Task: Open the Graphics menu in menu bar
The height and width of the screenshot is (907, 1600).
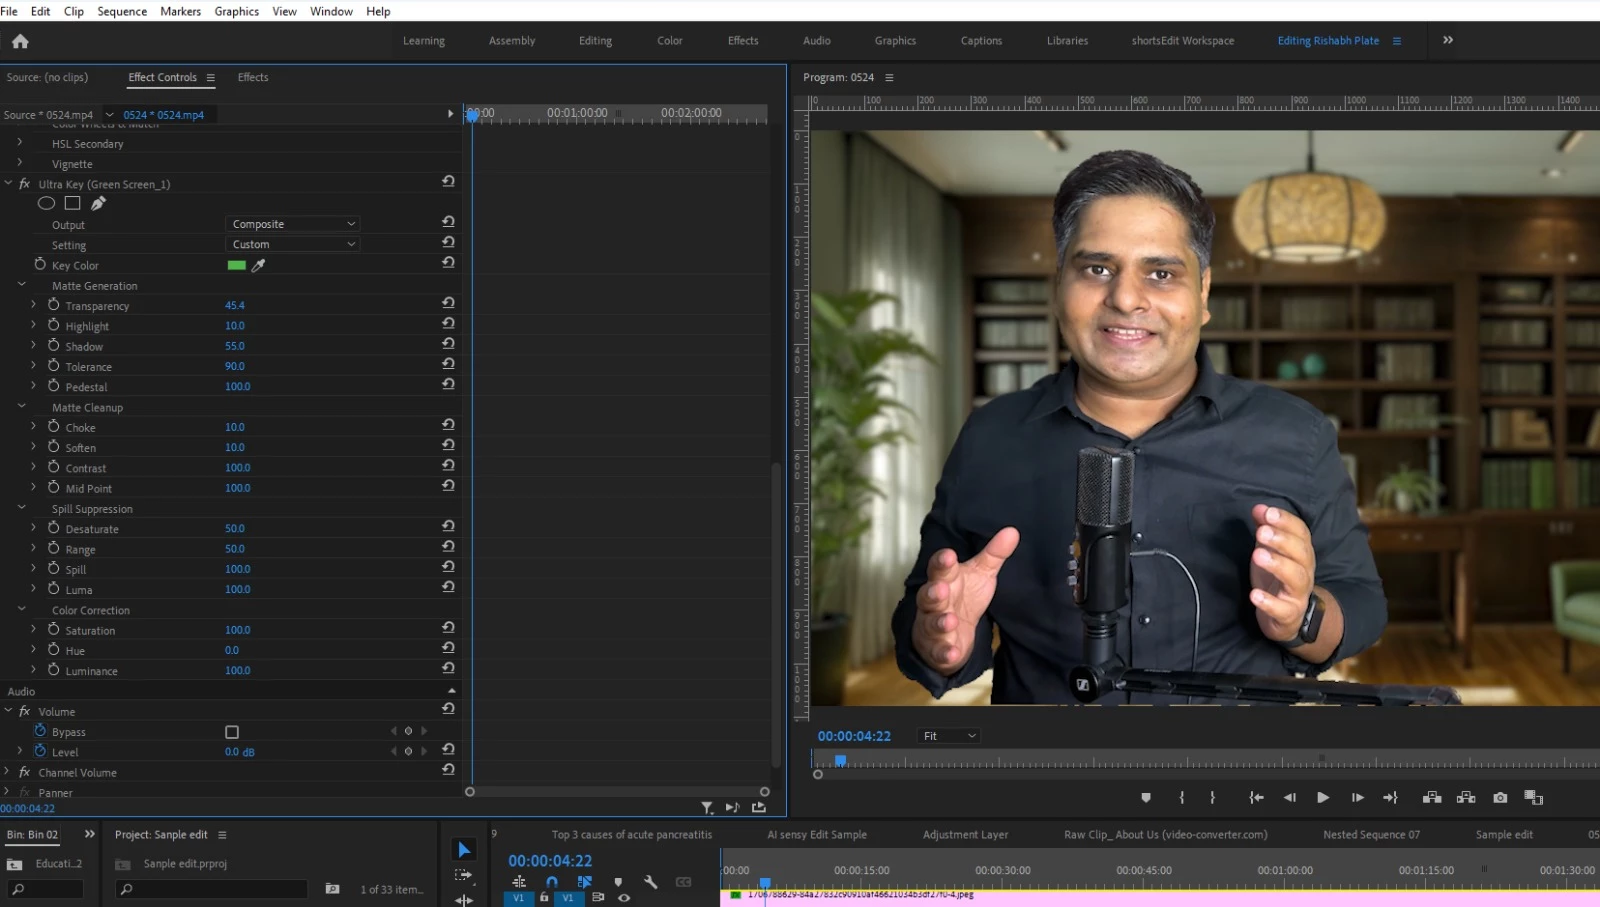Action: click(x=237, y=11)
